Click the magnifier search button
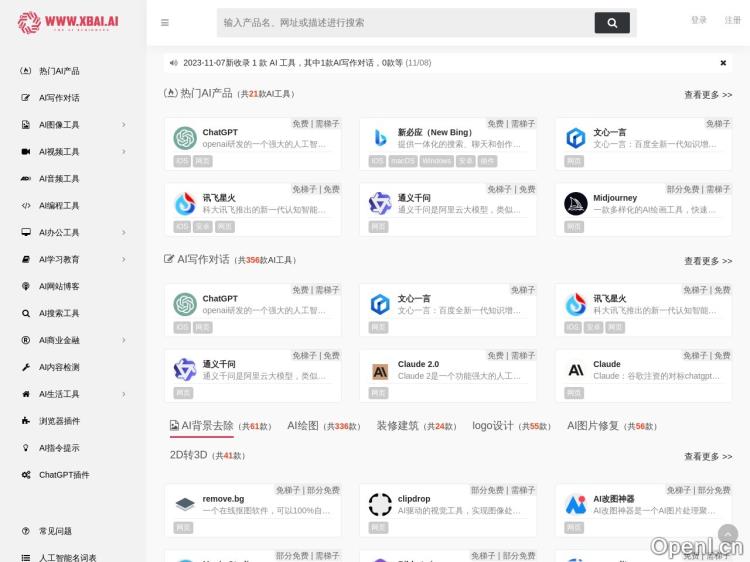The height and width of the screenshot is (562, 750). 612,22
